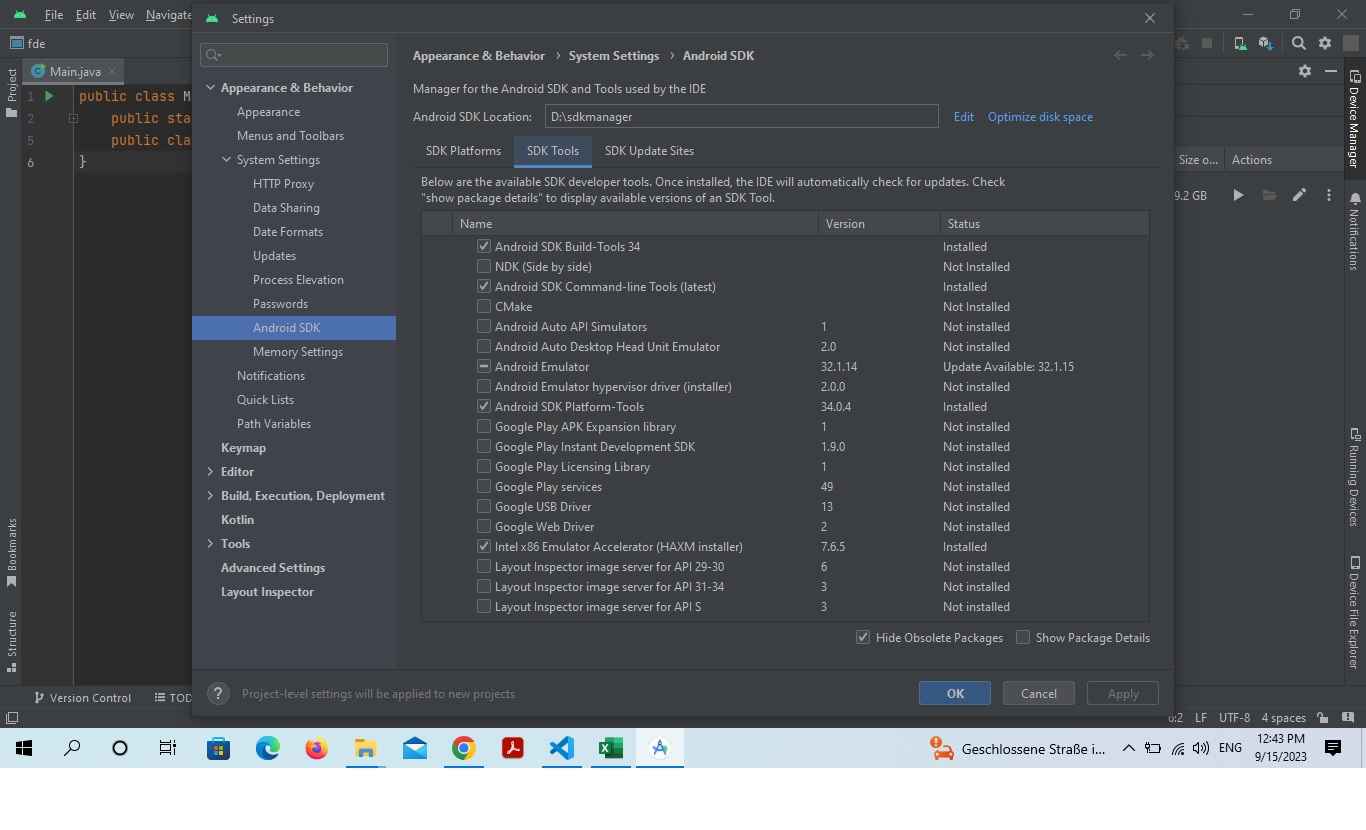Go back with the Settings back arrow
1366x830 pixels.
(x=1120, y=55)
